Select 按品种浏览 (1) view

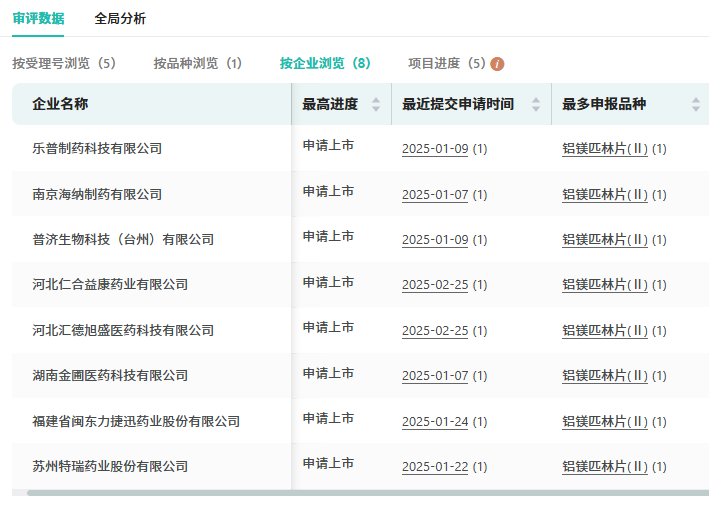point(198,63)
